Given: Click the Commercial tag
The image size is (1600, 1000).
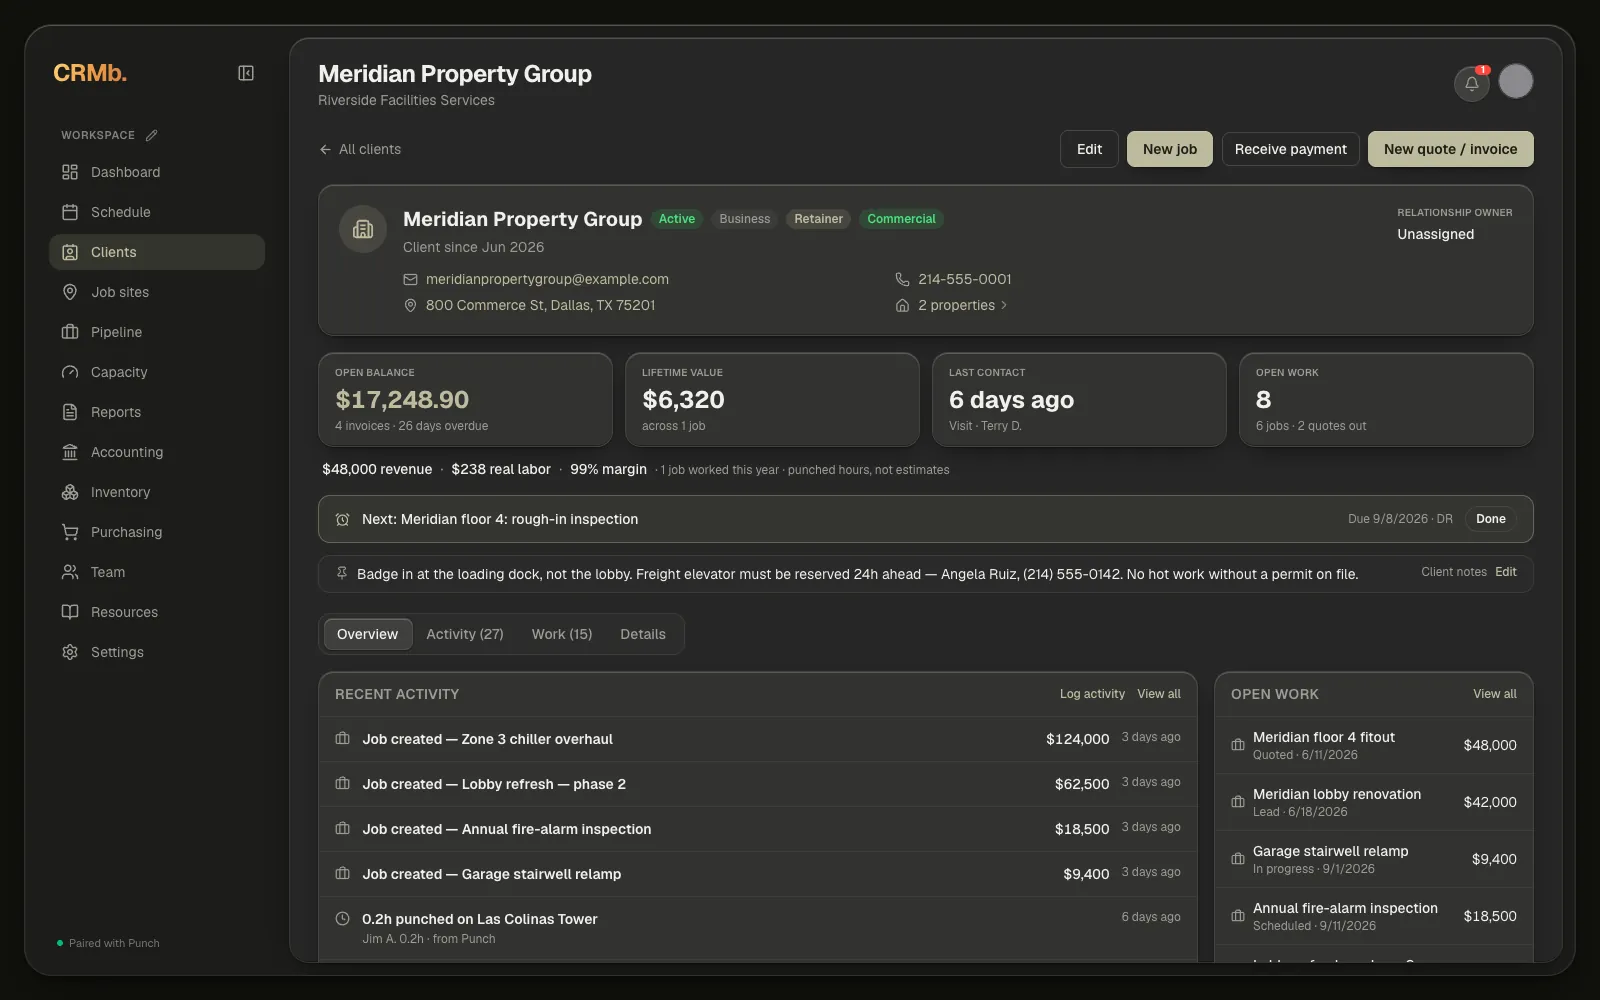Looking at the screenshot, I should click(x=901, y=219).
